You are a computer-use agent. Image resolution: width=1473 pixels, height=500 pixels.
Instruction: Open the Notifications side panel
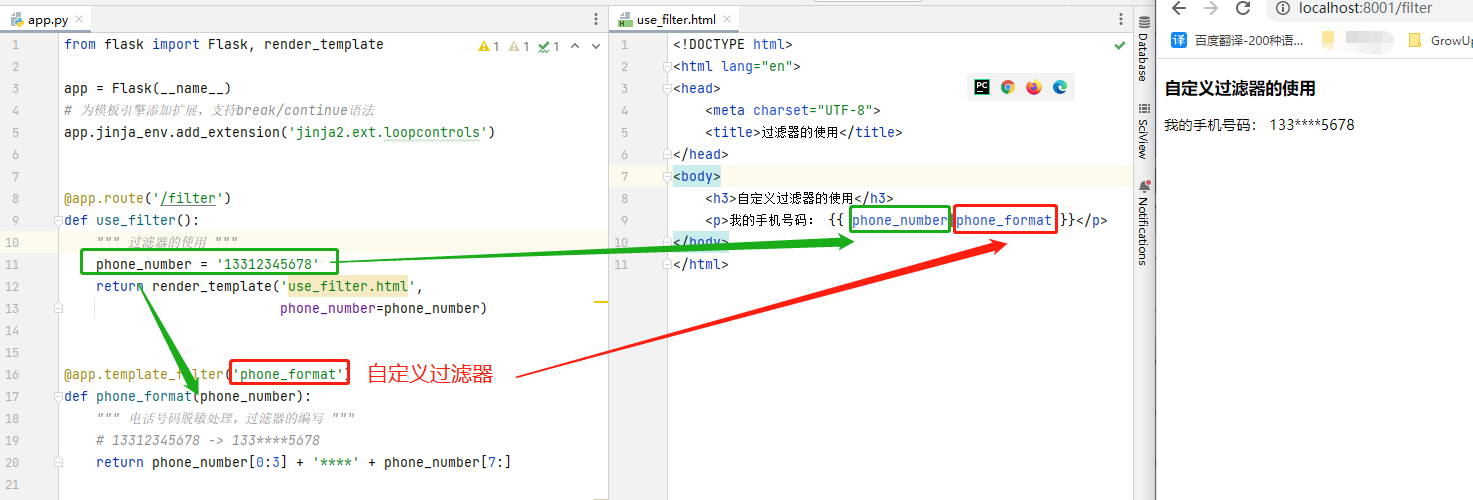point(1143,222)
